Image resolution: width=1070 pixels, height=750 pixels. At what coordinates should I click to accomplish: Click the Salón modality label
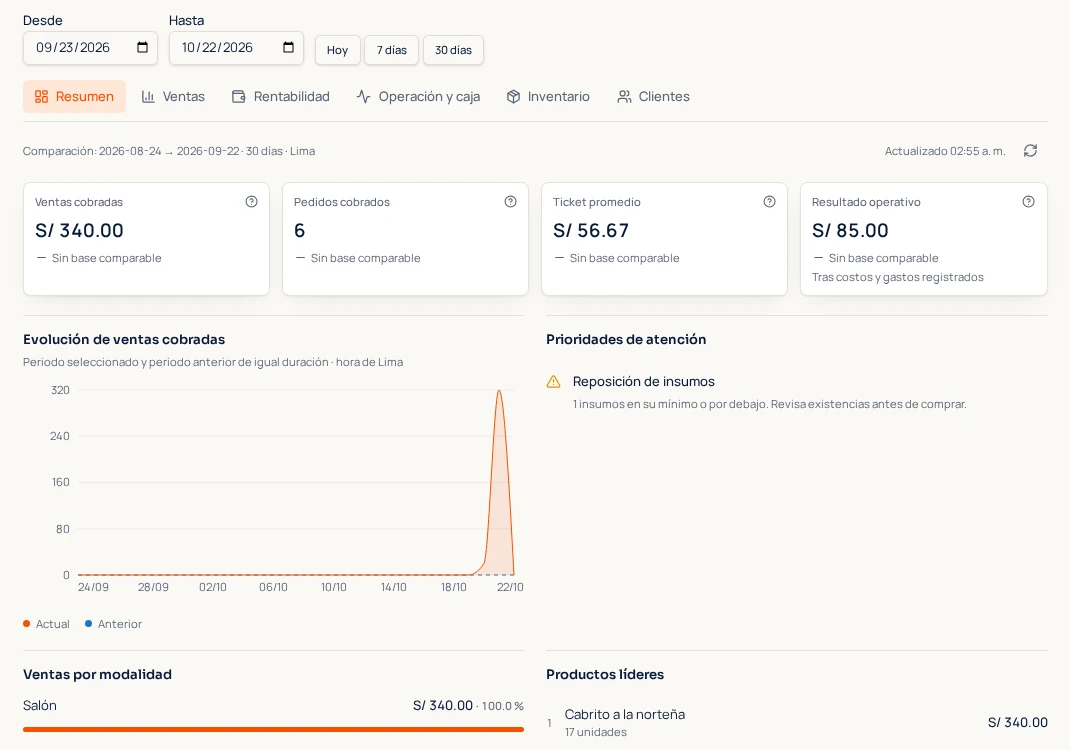coord(40,706)
